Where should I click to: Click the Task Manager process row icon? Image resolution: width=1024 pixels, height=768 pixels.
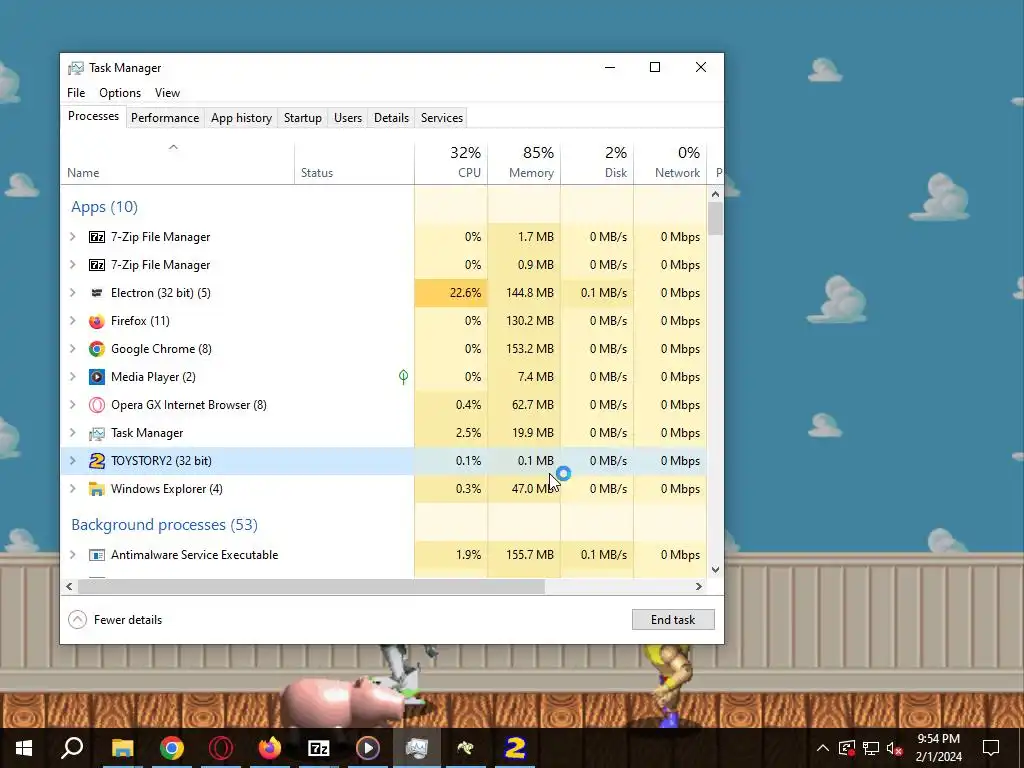(x=97, y=433)
